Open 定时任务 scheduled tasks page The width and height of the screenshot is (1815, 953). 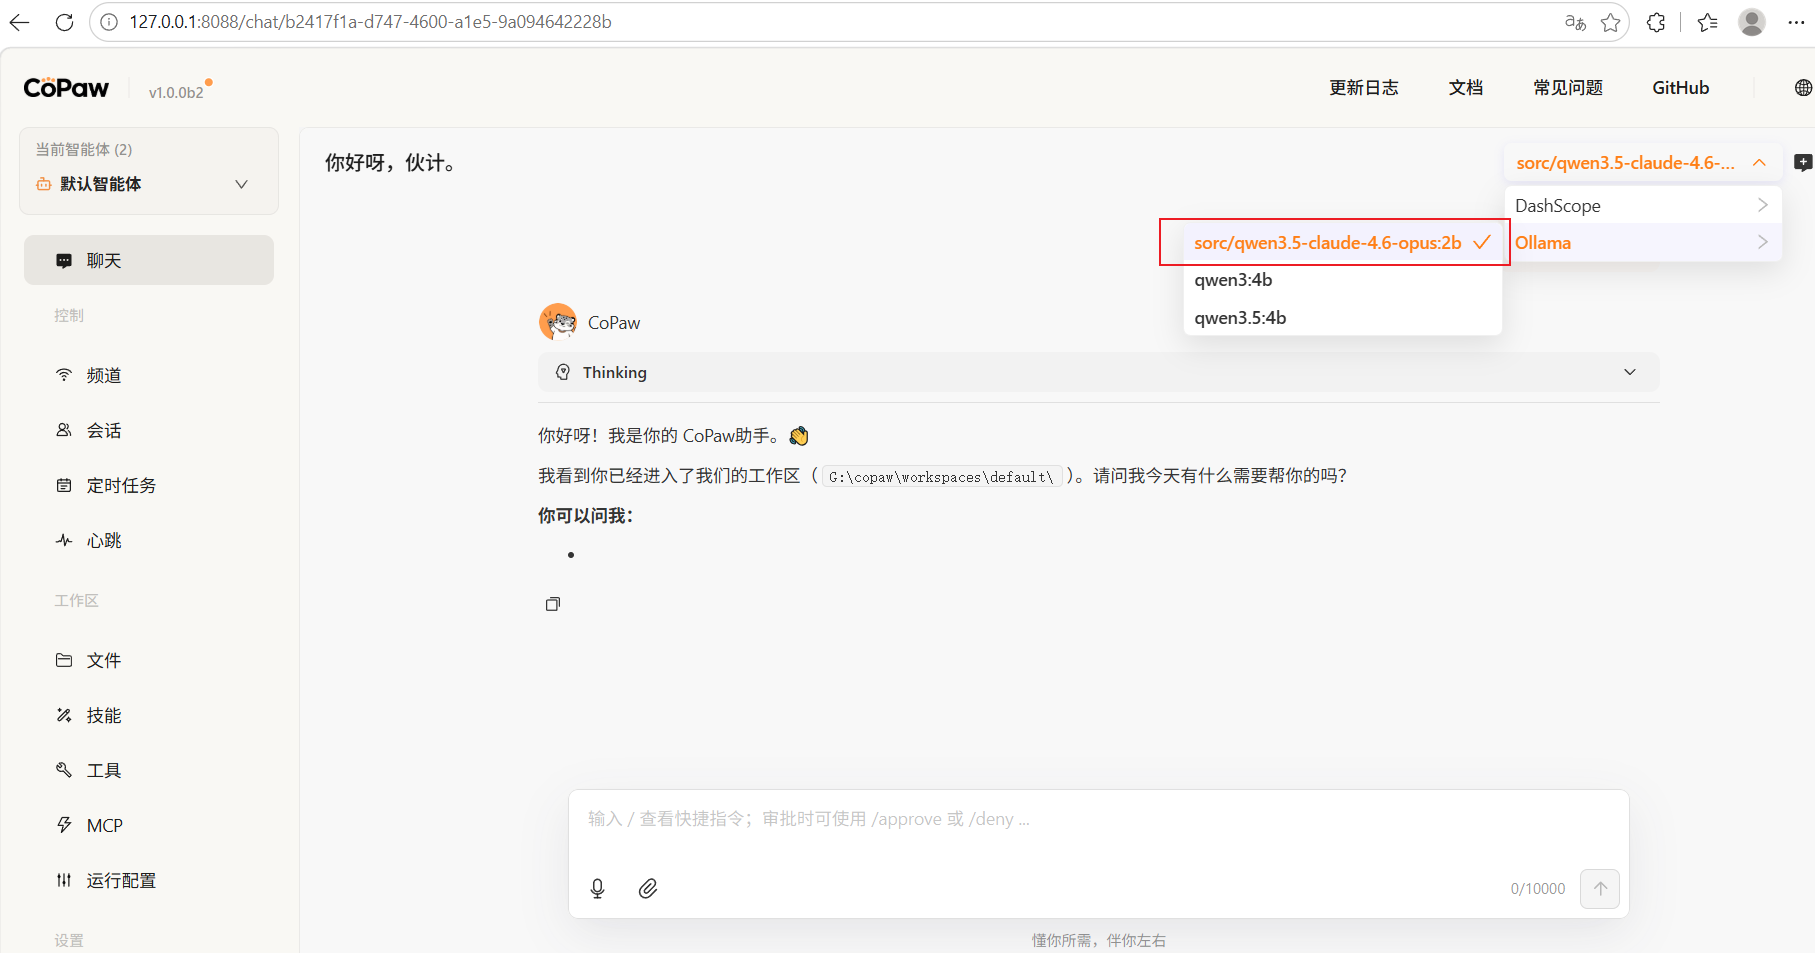coord(149,485)
